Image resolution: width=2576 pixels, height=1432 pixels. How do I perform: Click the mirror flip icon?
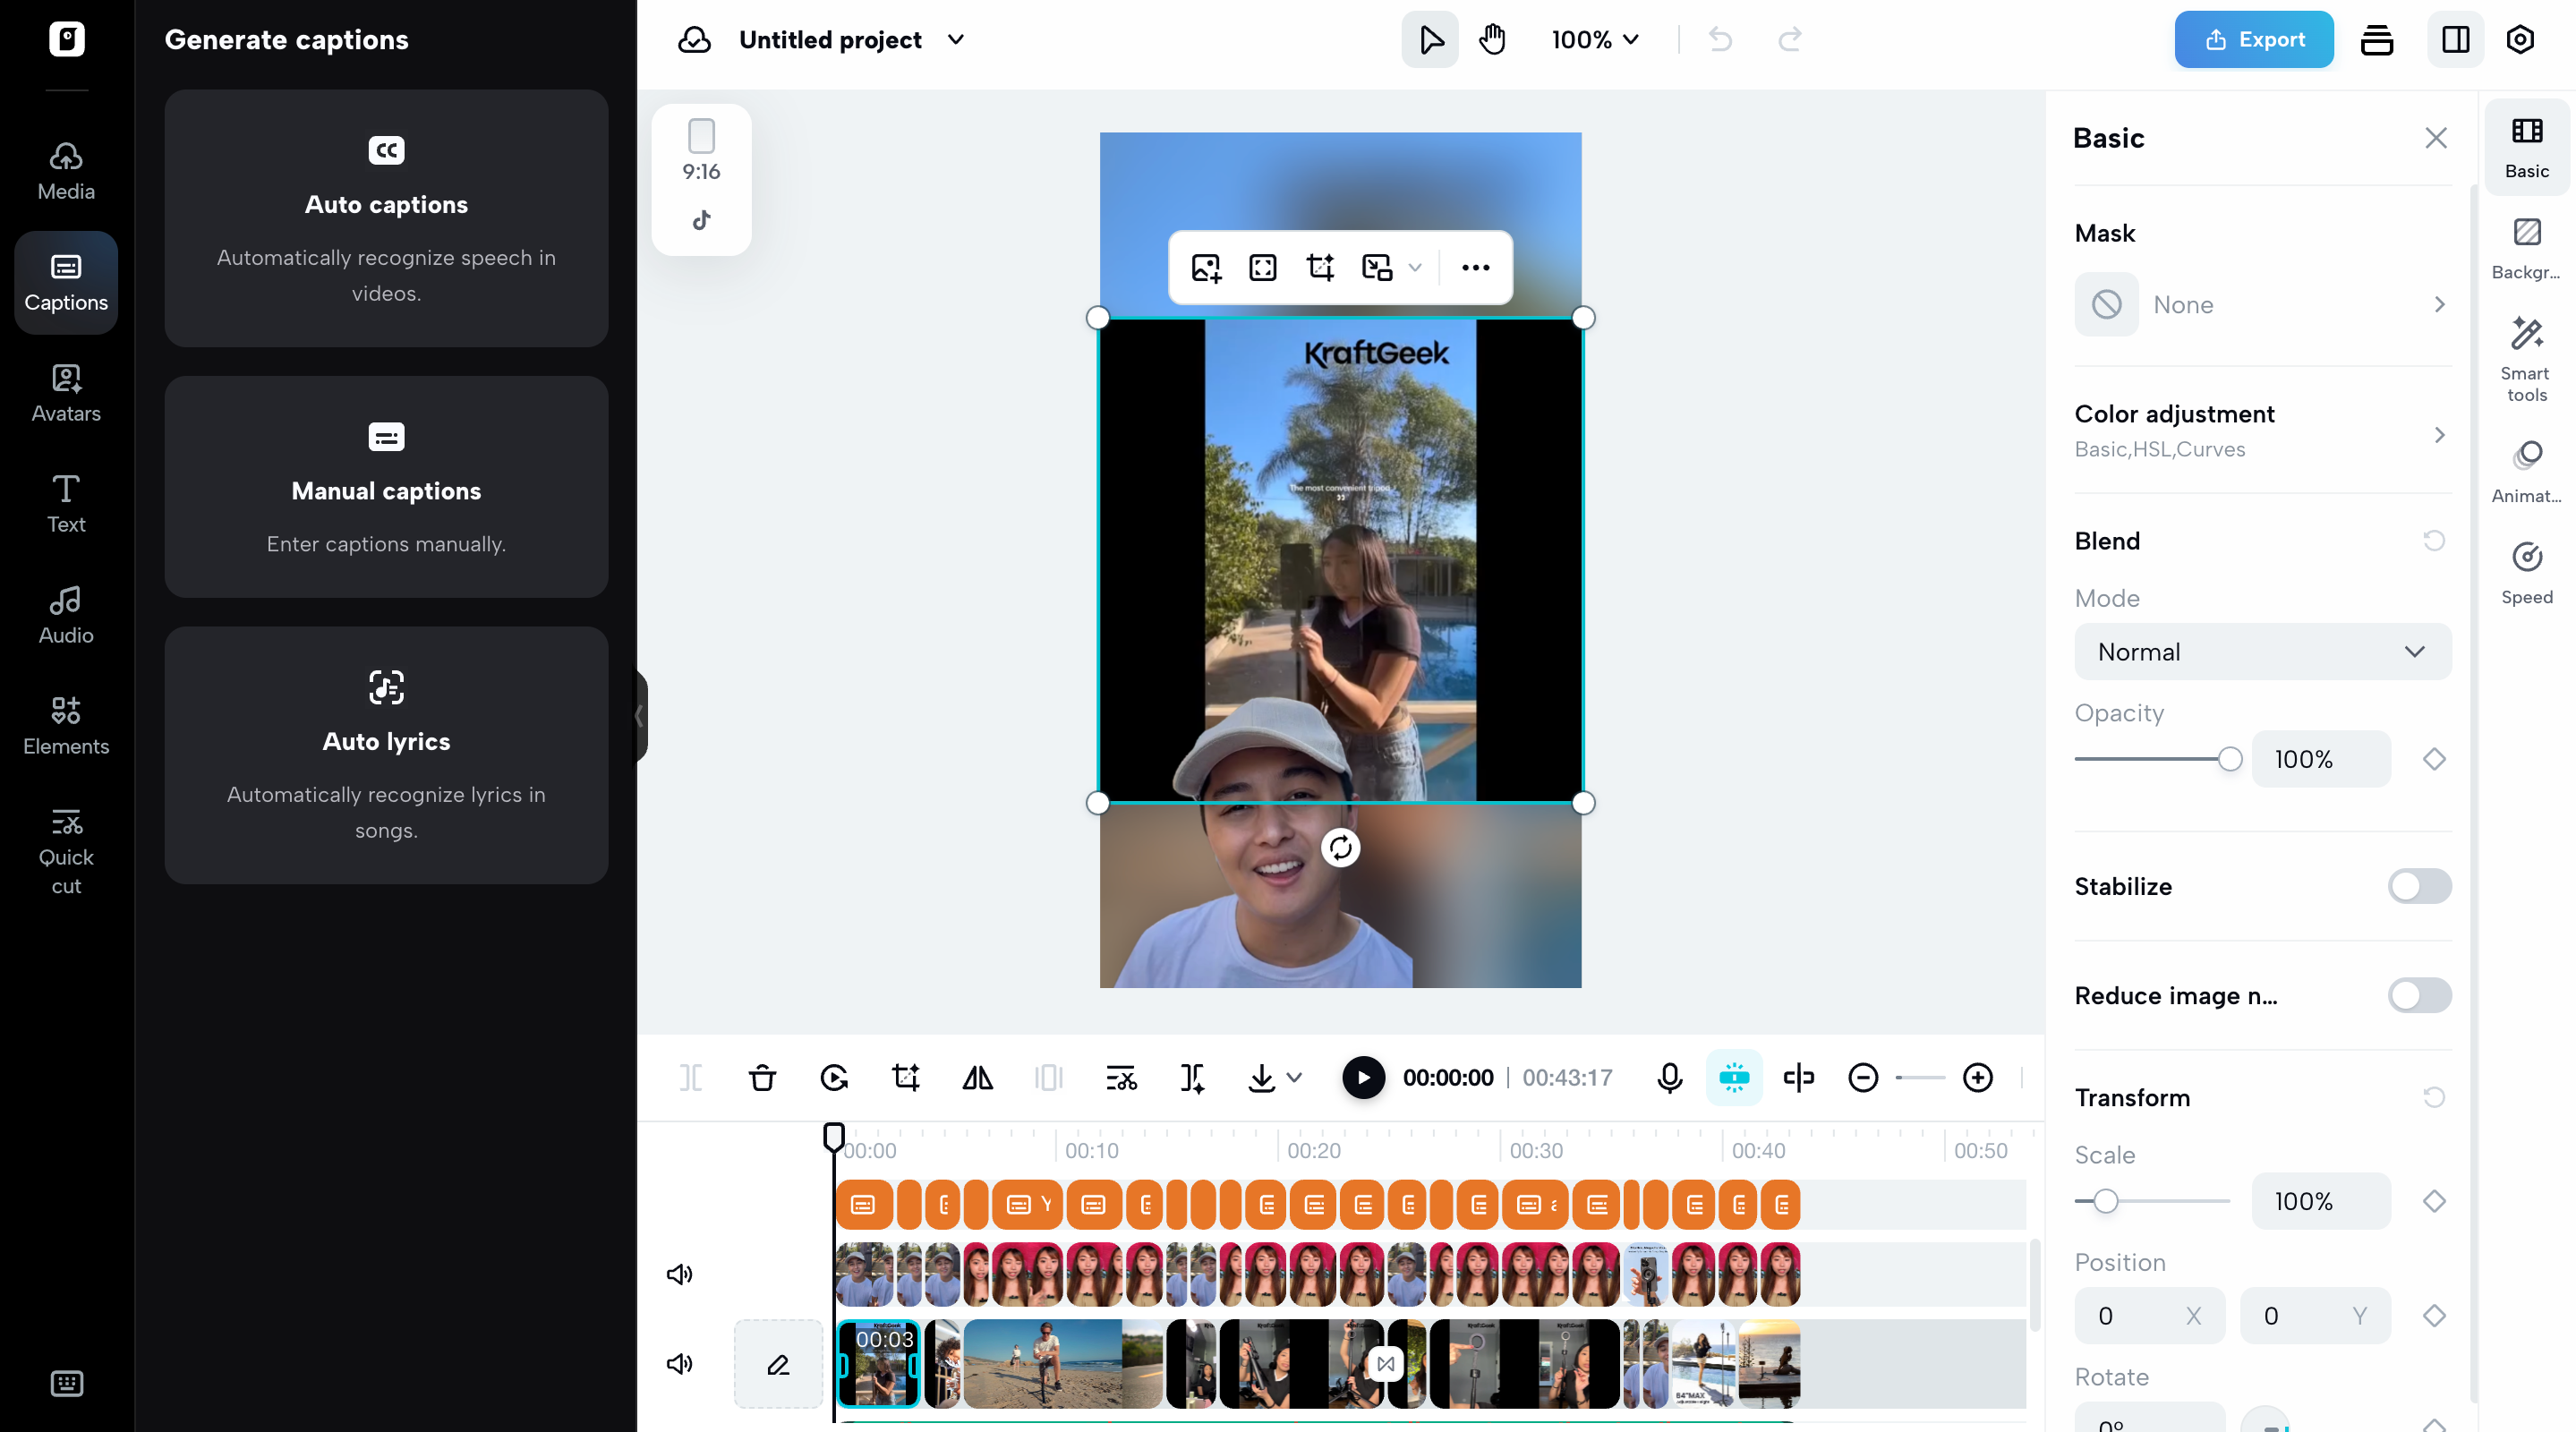tap(977, 1077)
